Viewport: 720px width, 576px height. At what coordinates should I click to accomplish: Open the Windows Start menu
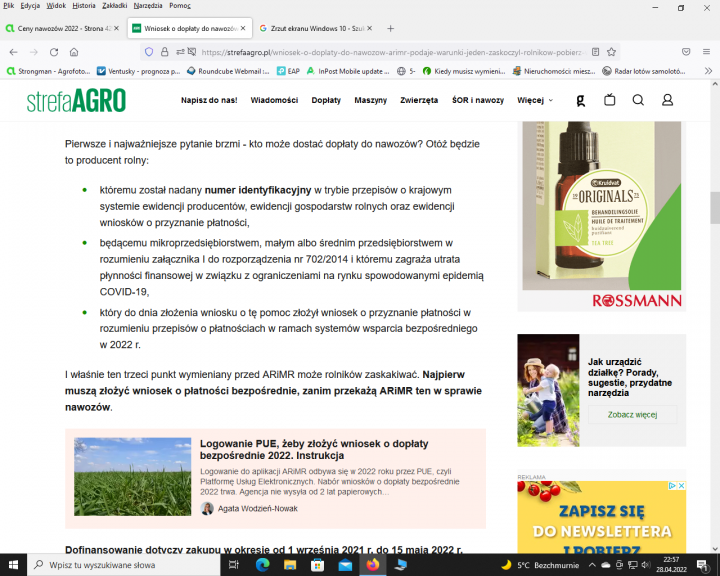tap(13, 565)
